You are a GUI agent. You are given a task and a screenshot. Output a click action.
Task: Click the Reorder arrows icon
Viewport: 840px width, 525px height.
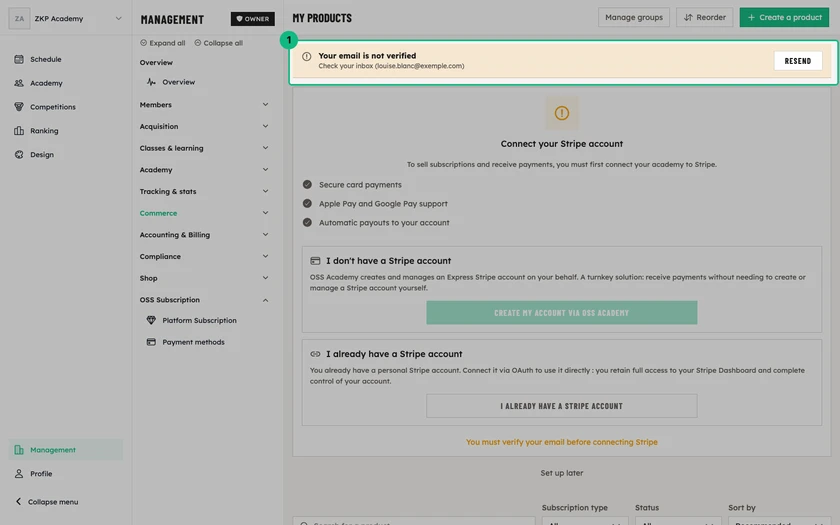pos(688,17)
